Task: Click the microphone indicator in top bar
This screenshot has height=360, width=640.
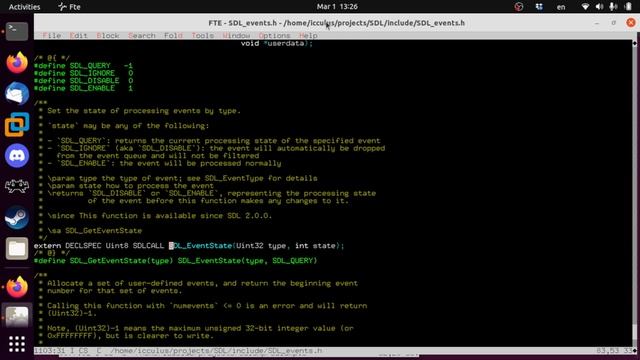Action: coord(613,7)
